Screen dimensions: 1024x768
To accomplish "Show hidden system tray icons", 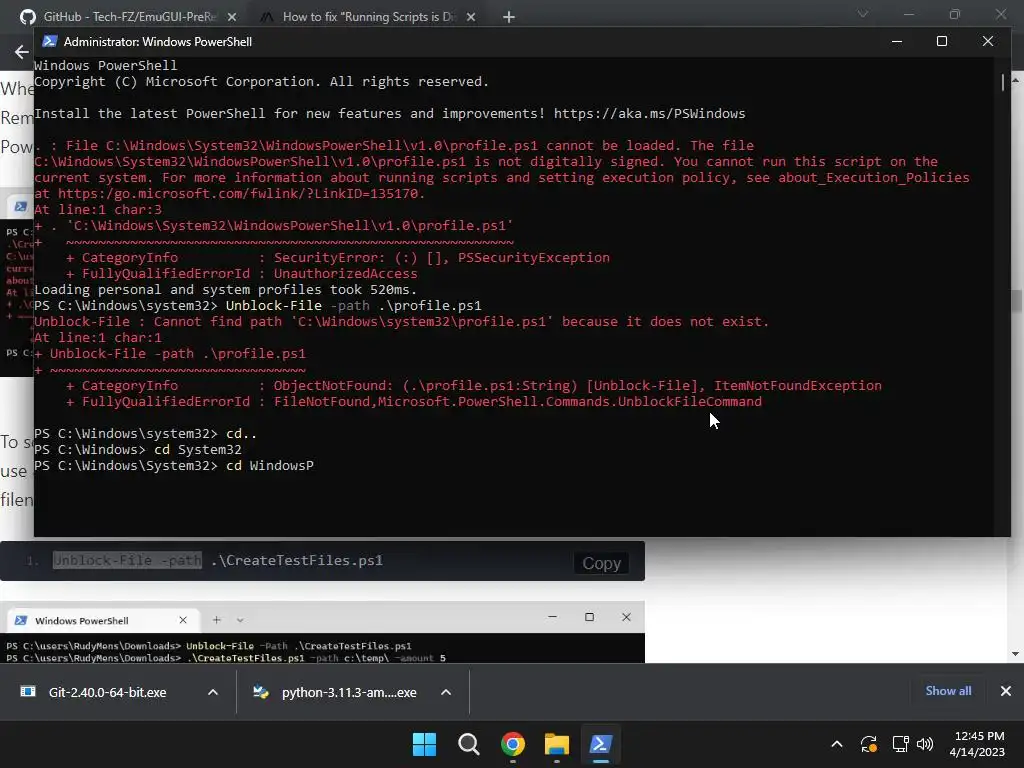I will coord(837,744).
